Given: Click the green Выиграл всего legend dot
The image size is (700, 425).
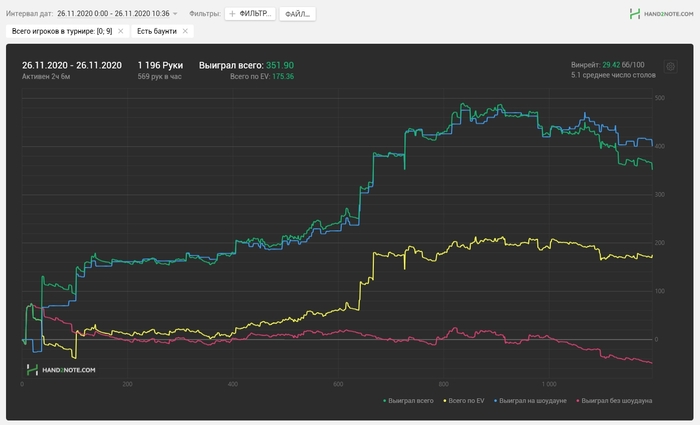Looking at the screenshot, I should (385, 401).
